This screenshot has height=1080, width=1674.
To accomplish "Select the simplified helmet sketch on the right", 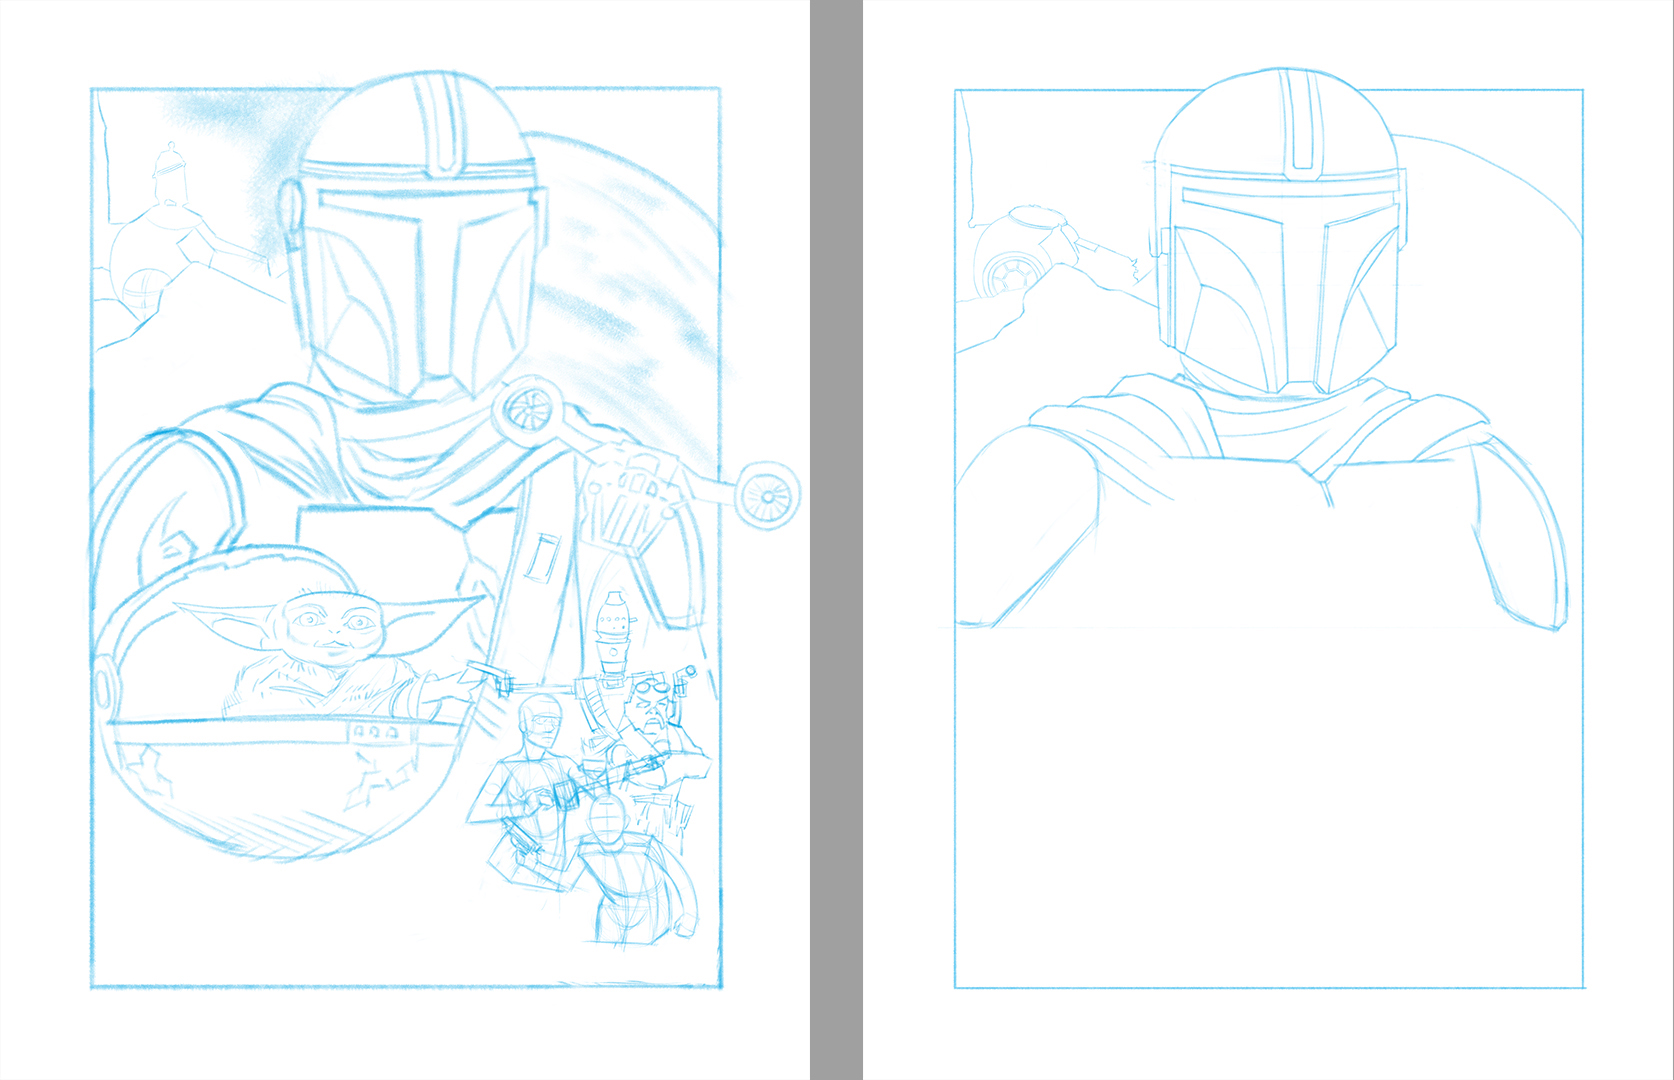I will 1268,540.
